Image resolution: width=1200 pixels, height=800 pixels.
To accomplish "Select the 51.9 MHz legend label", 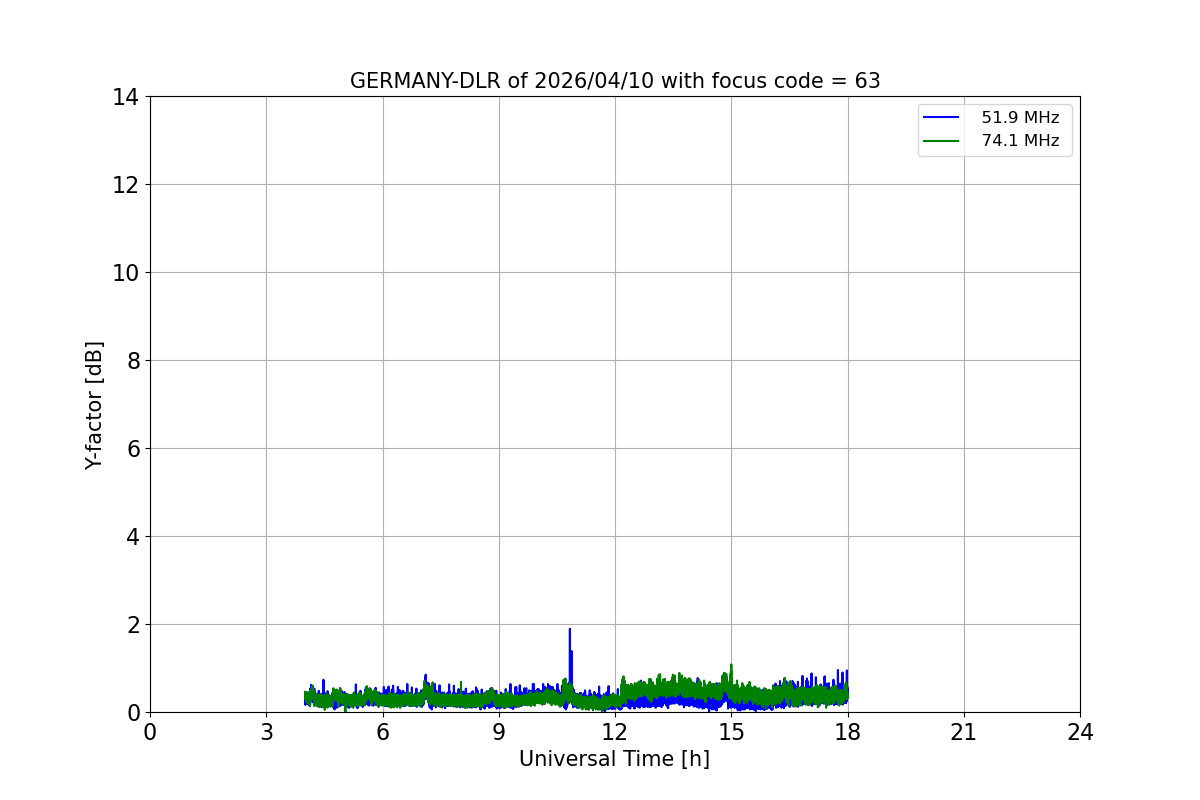I will point(1020,117).
